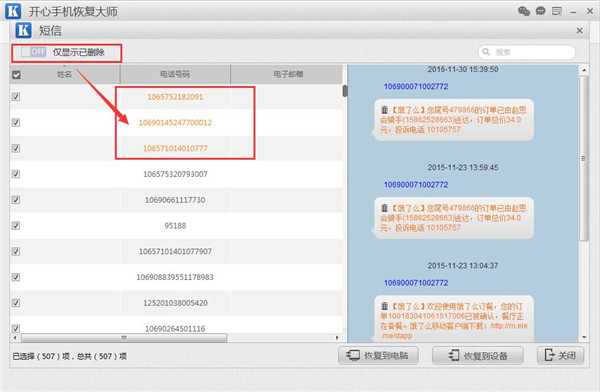
Task: Select phone number 95188
Action: pyautogui.click(x=175, y=225)
